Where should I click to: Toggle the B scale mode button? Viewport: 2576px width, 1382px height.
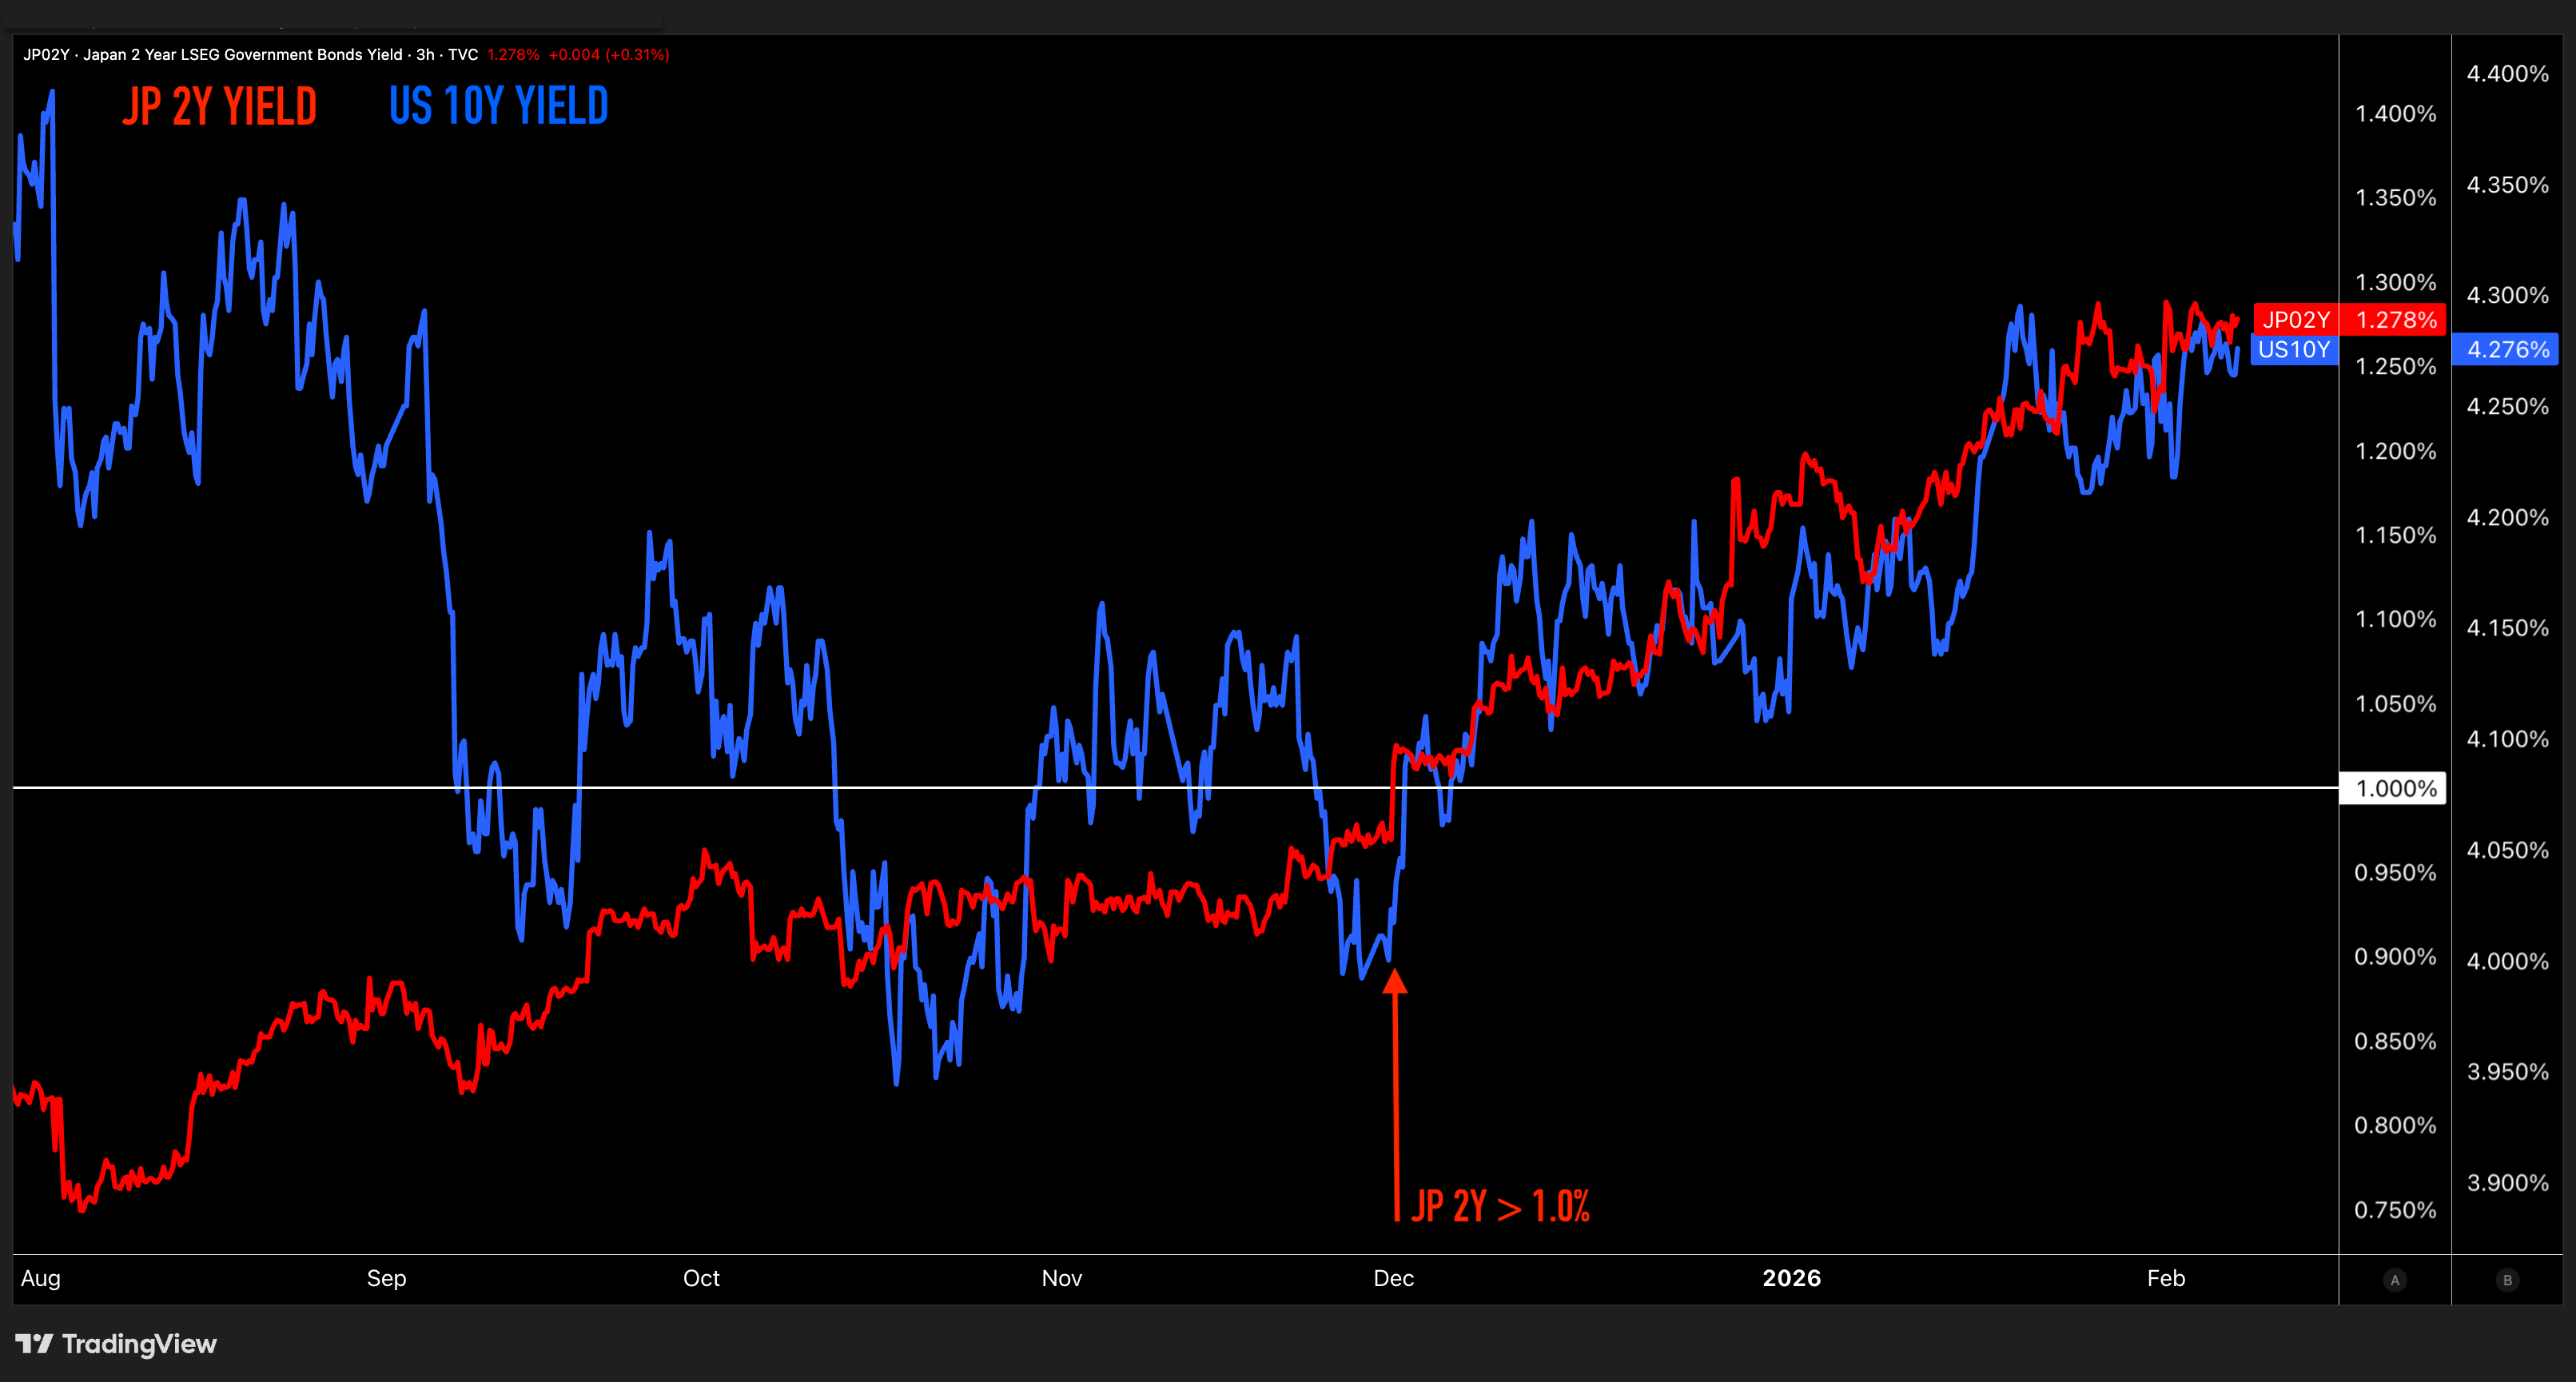(x=2507, y=1279)
